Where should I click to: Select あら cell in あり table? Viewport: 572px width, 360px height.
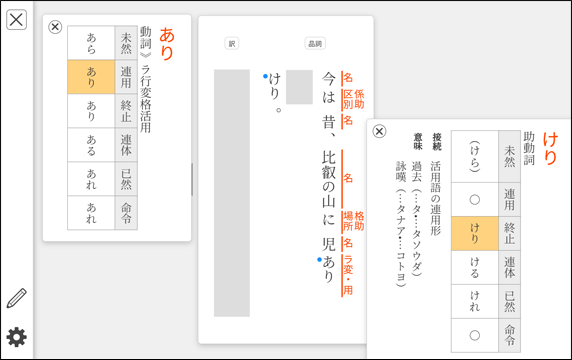(91, 43)
